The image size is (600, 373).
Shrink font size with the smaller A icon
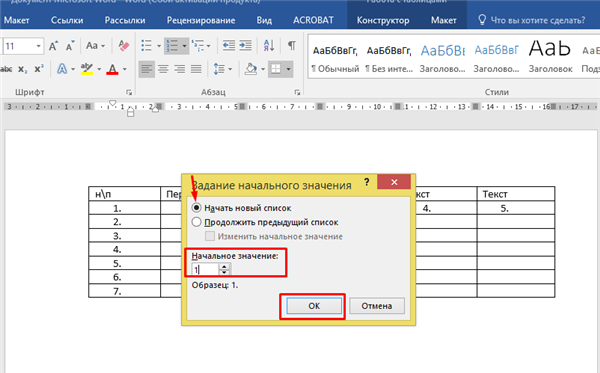70,46
